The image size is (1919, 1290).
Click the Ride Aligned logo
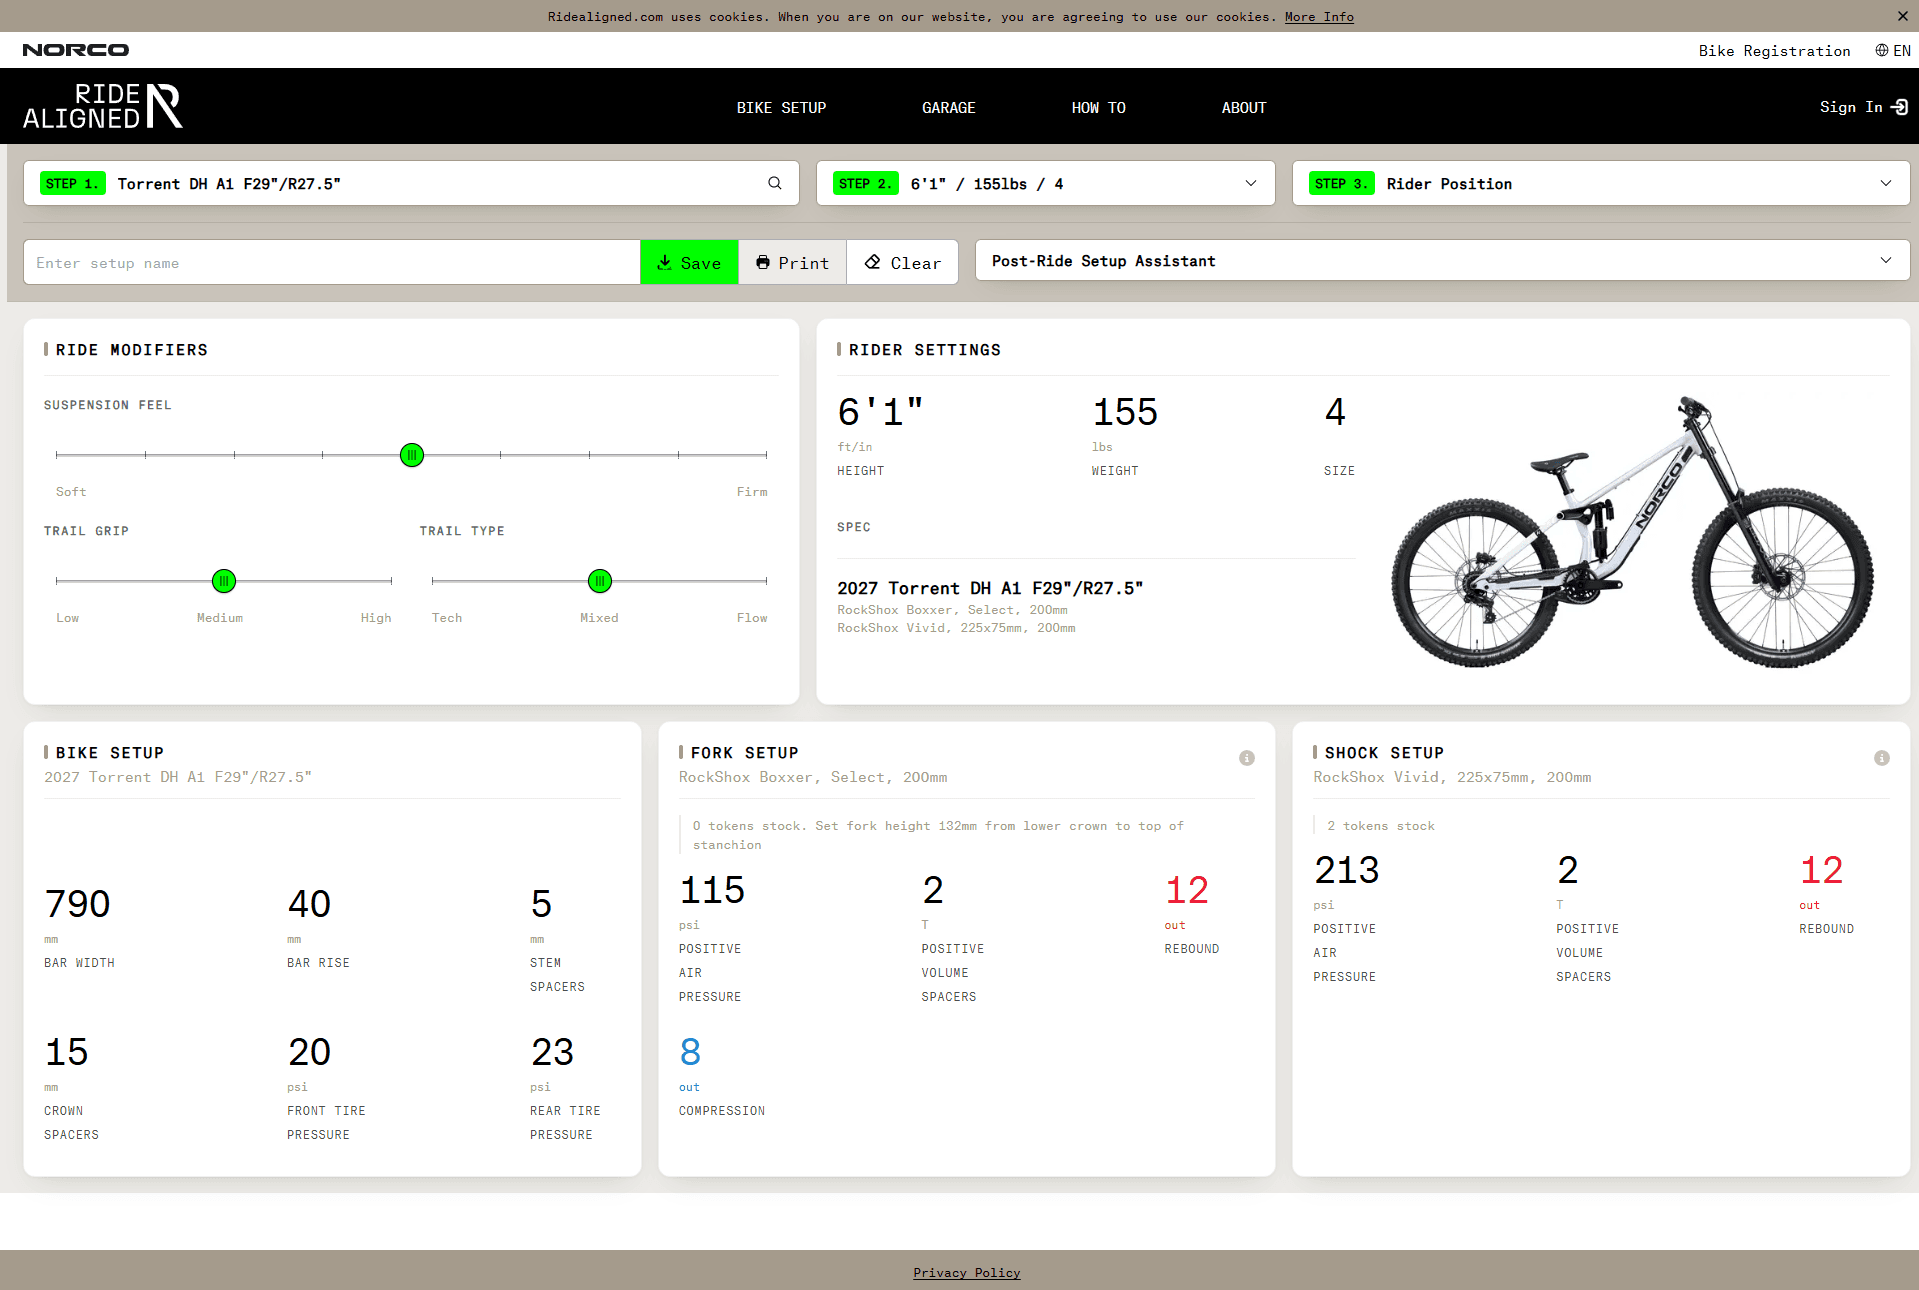click(x=103, y=106)
